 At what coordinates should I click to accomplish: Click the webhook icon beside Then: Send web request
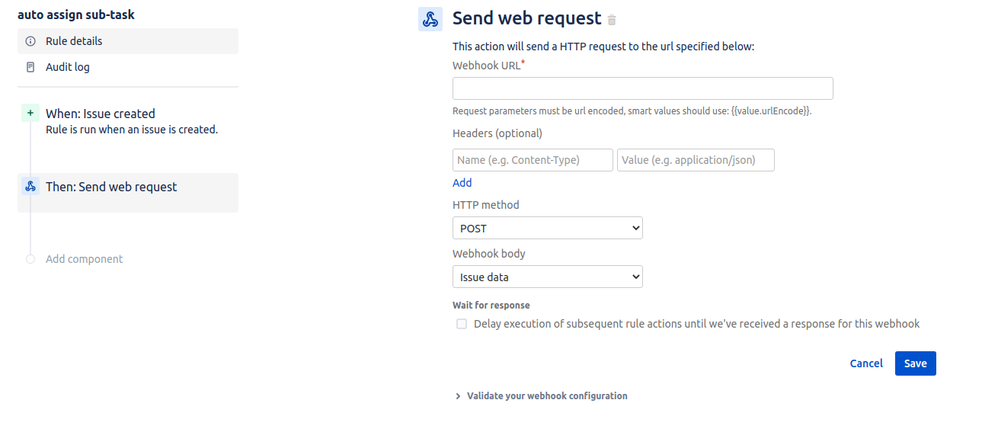[x=30, y=187]
